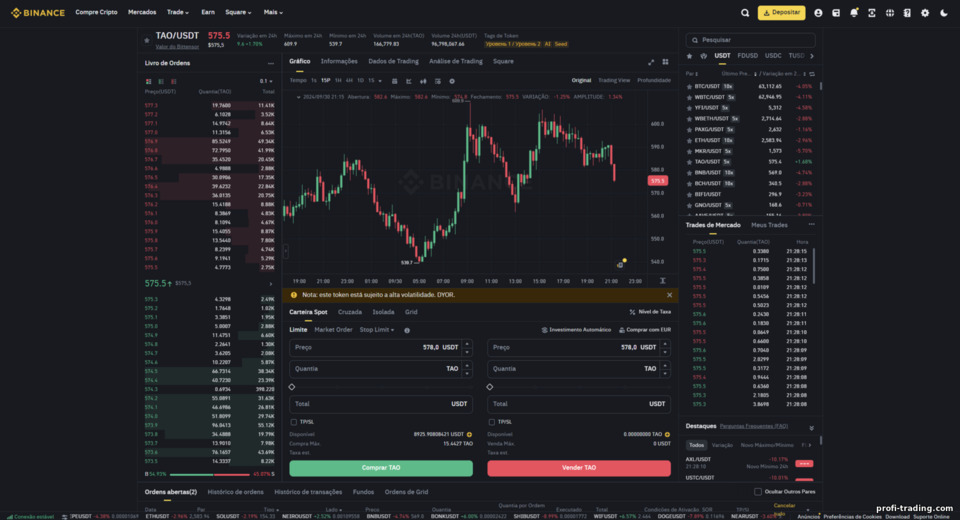This screenshot has height=520, width=960.
Task: Open the app download icon in header
Action: 872,13
